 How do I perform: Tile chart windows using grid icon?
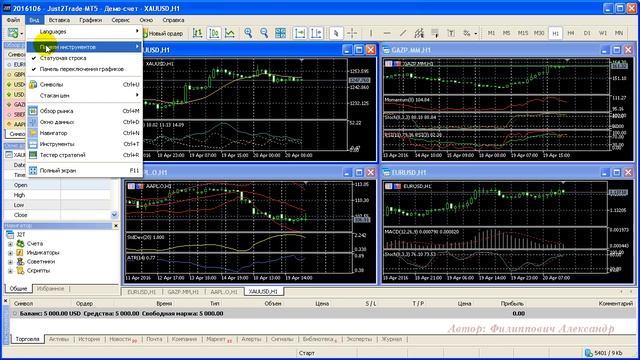tap(280, 33)
